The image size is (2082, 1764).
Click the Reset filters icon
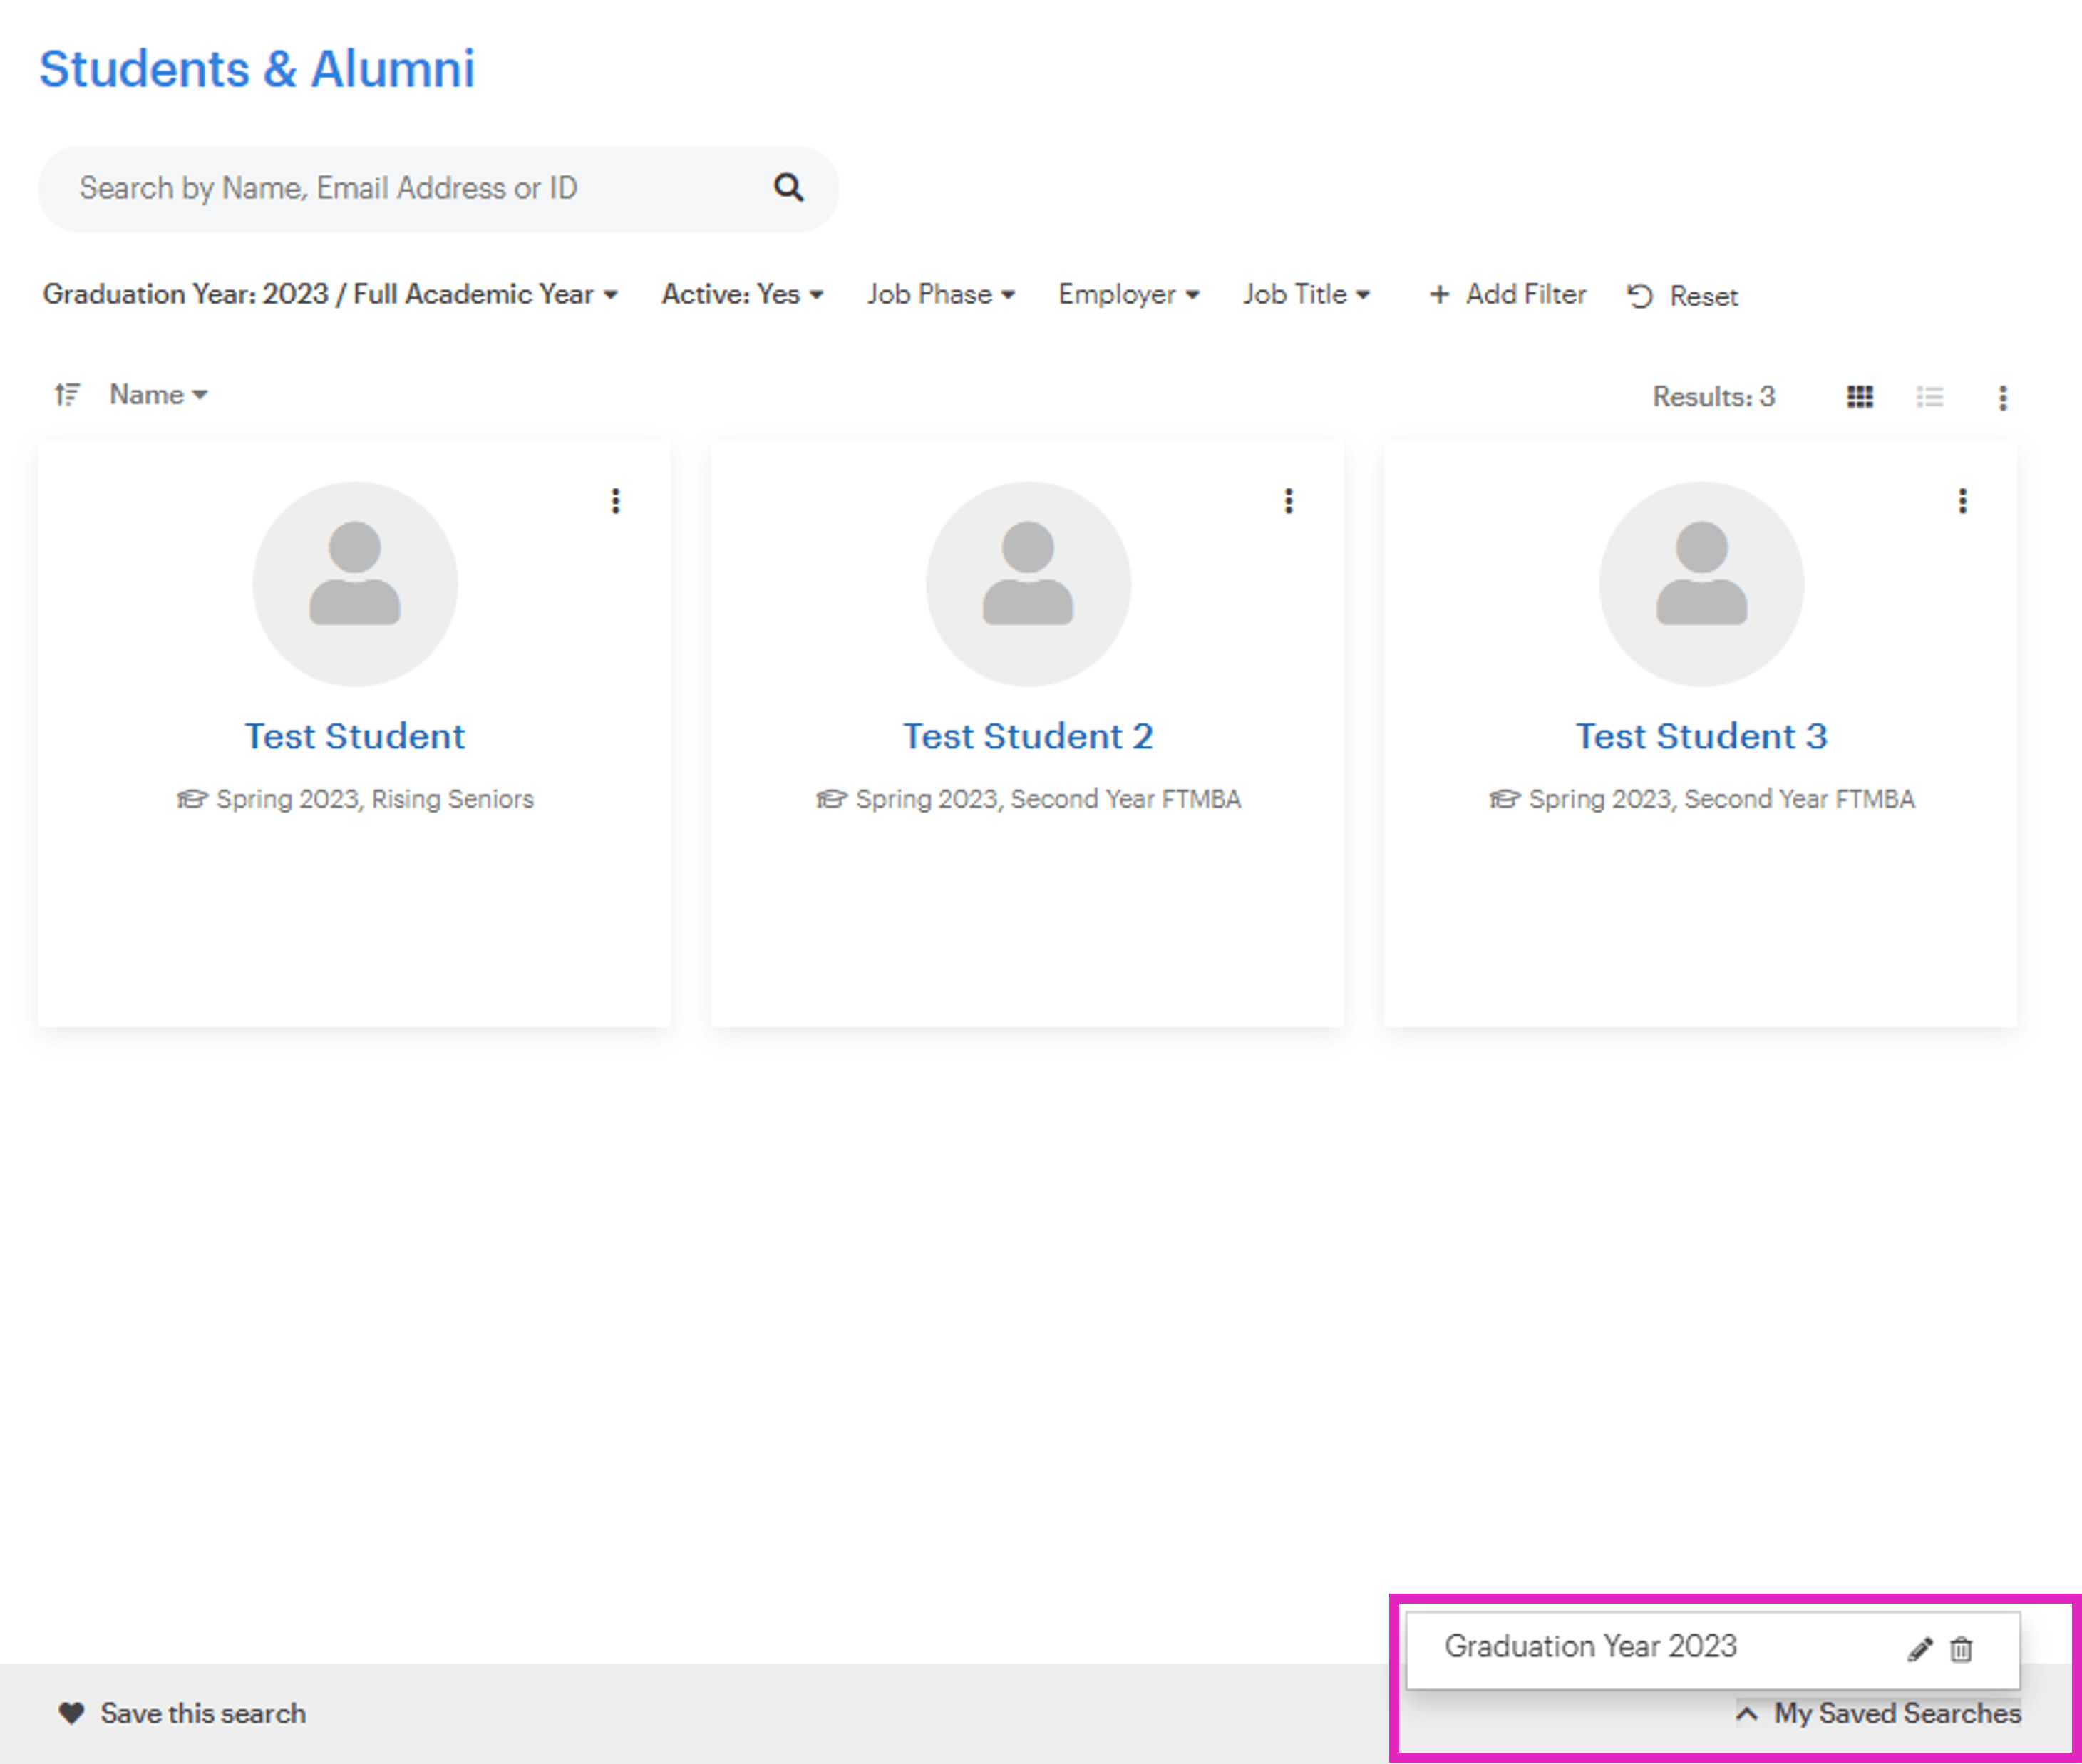coord(1638,295)
